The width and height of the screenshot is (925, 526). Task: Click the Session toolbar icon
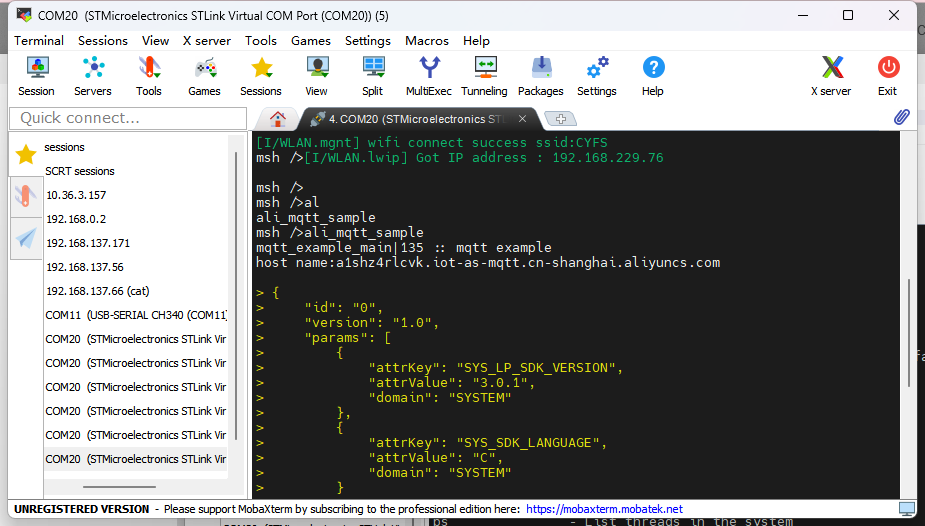pos(37,77)
